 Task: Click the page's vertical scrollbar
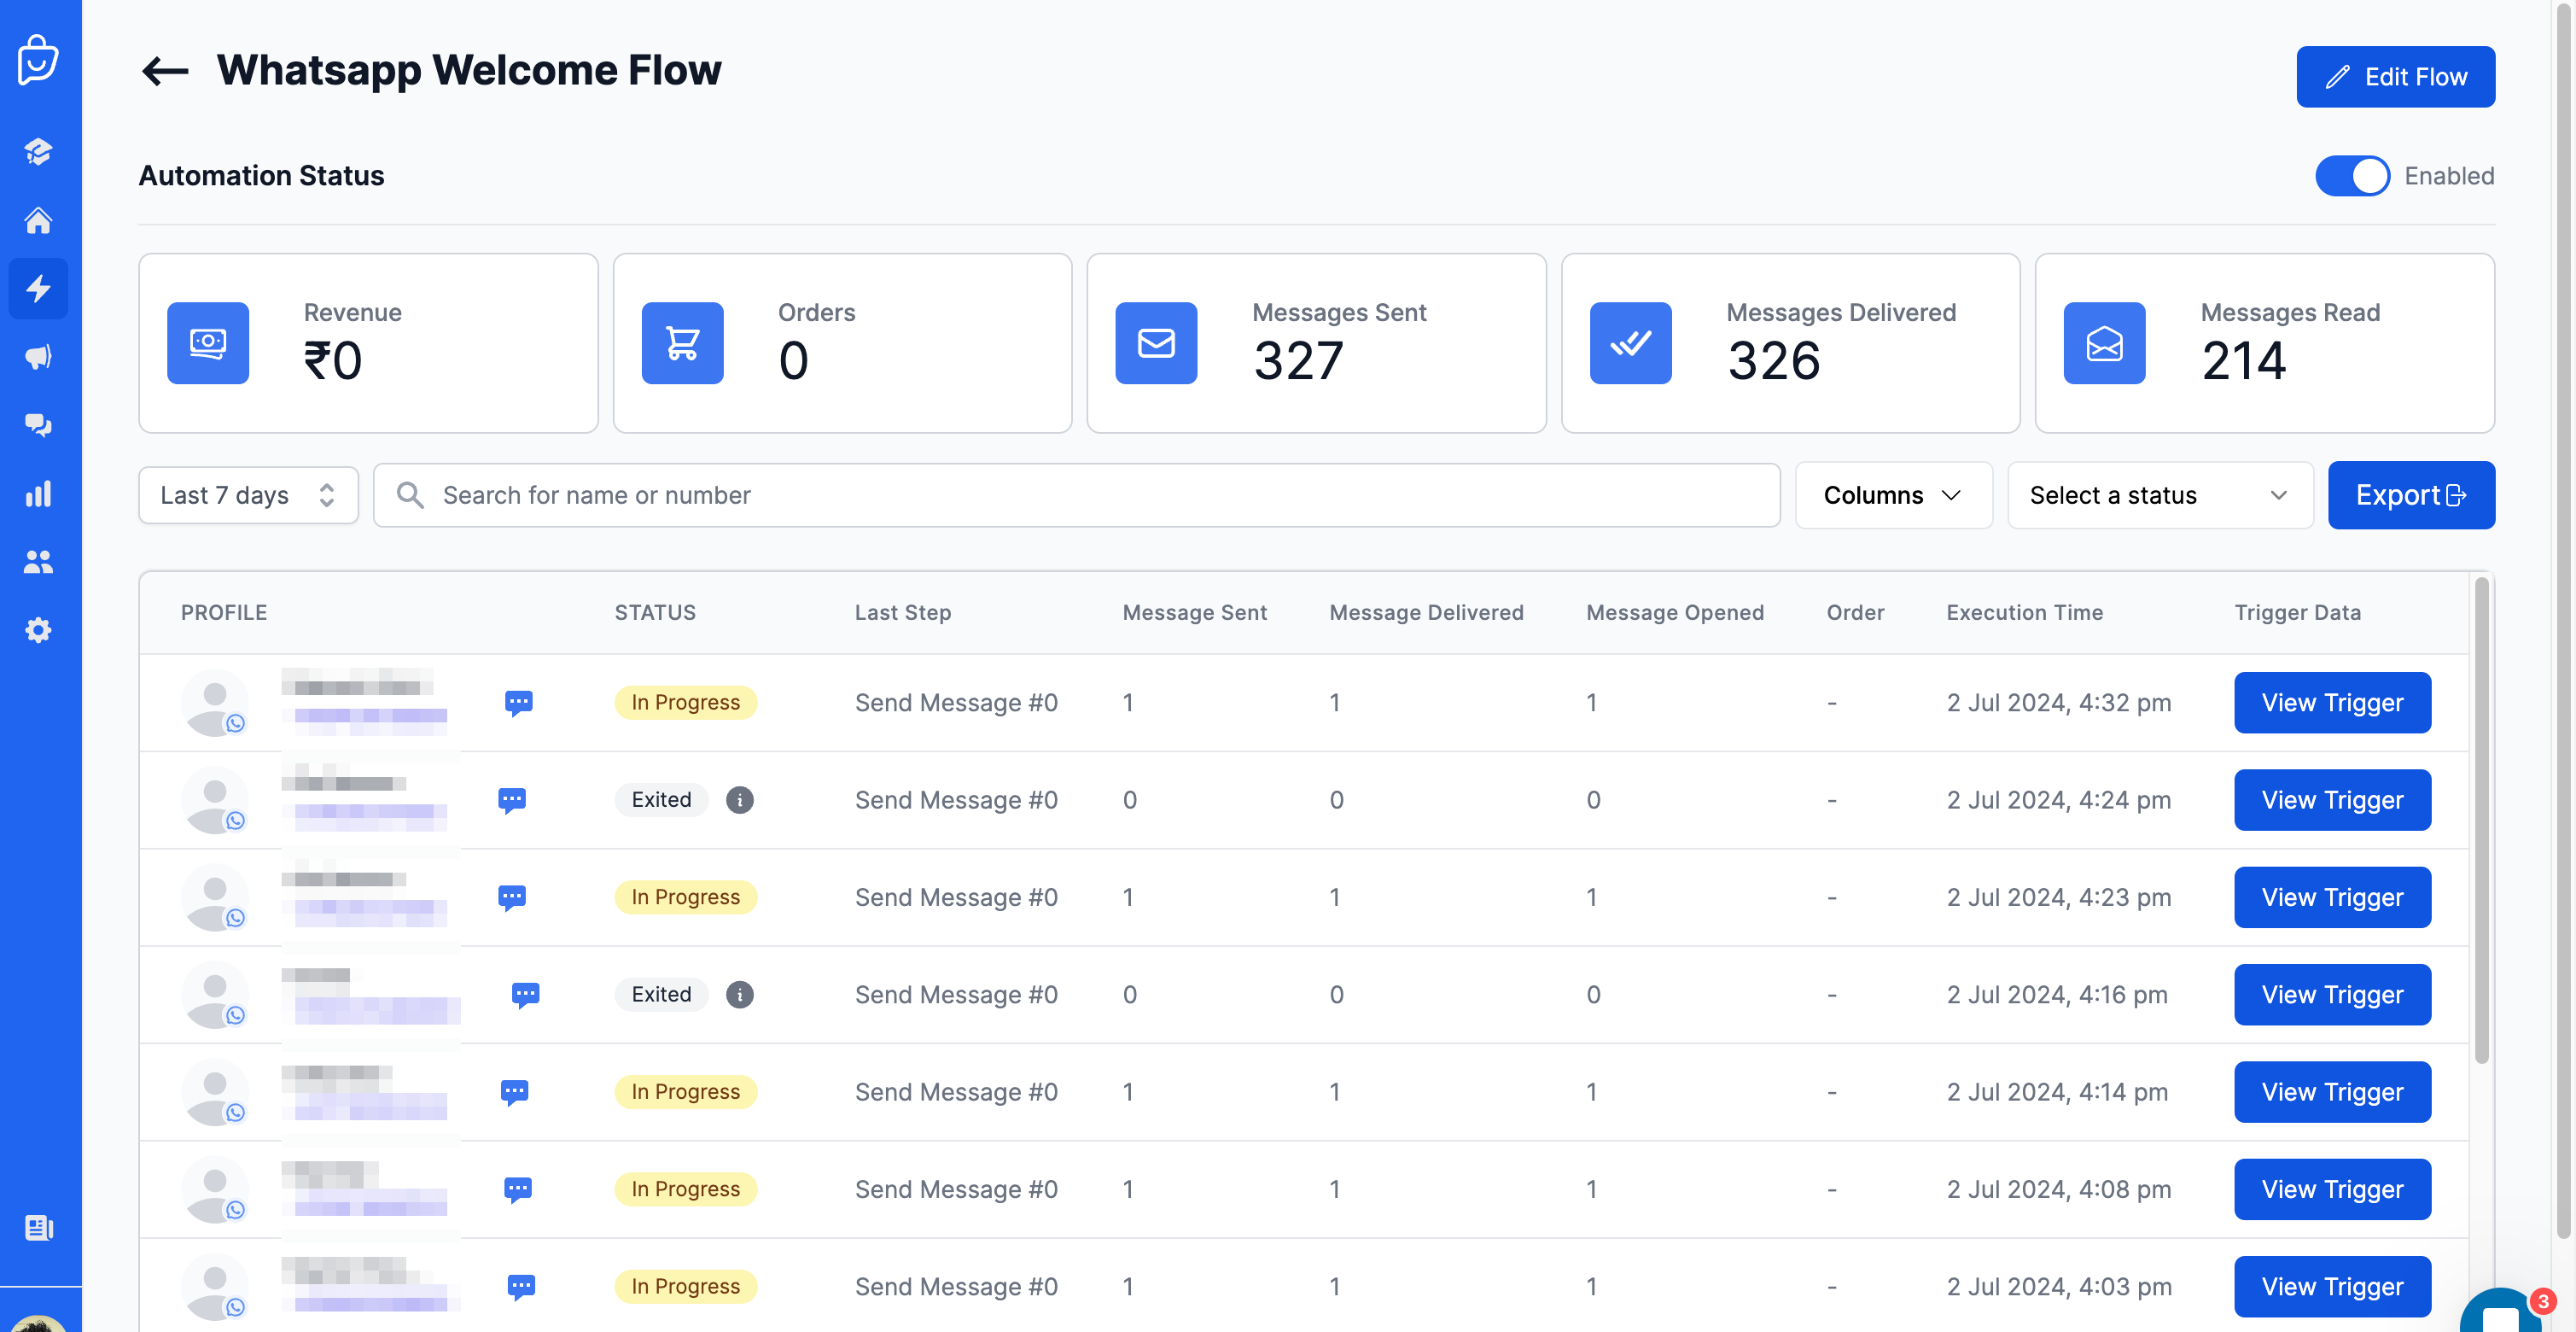tap(2566, 620)
